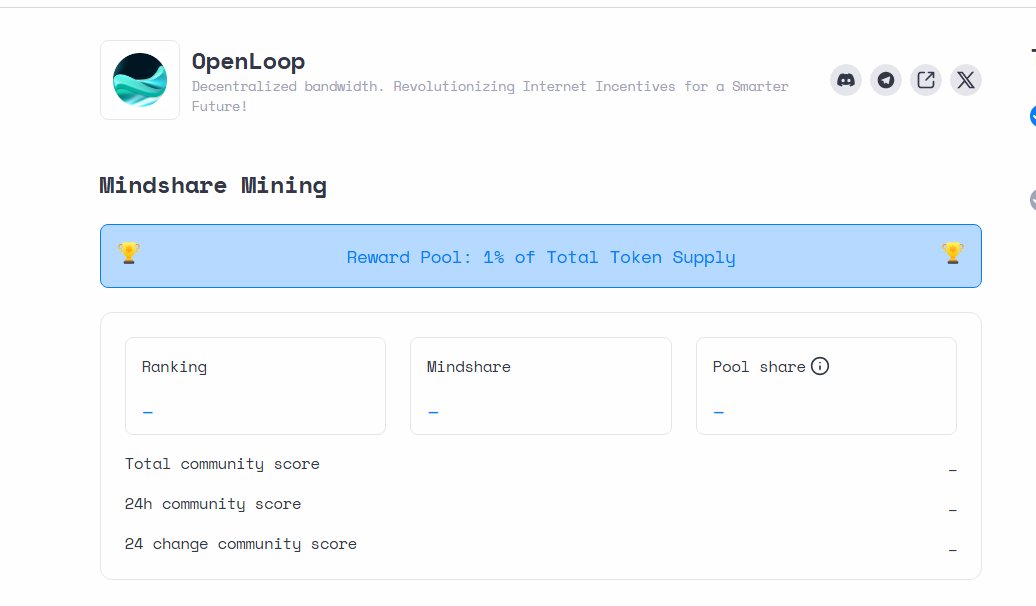
Task: Select the Pool share stat card
Action: point(826,385)
